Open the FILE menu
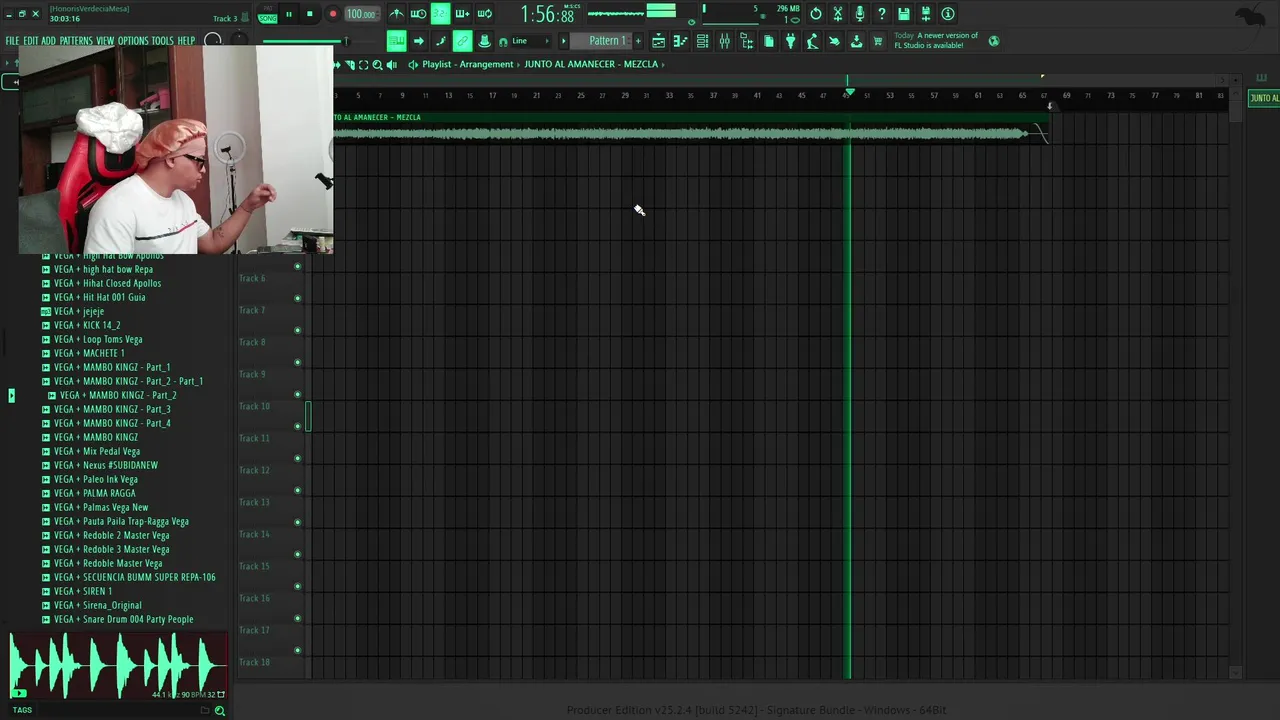 (12, 41)
